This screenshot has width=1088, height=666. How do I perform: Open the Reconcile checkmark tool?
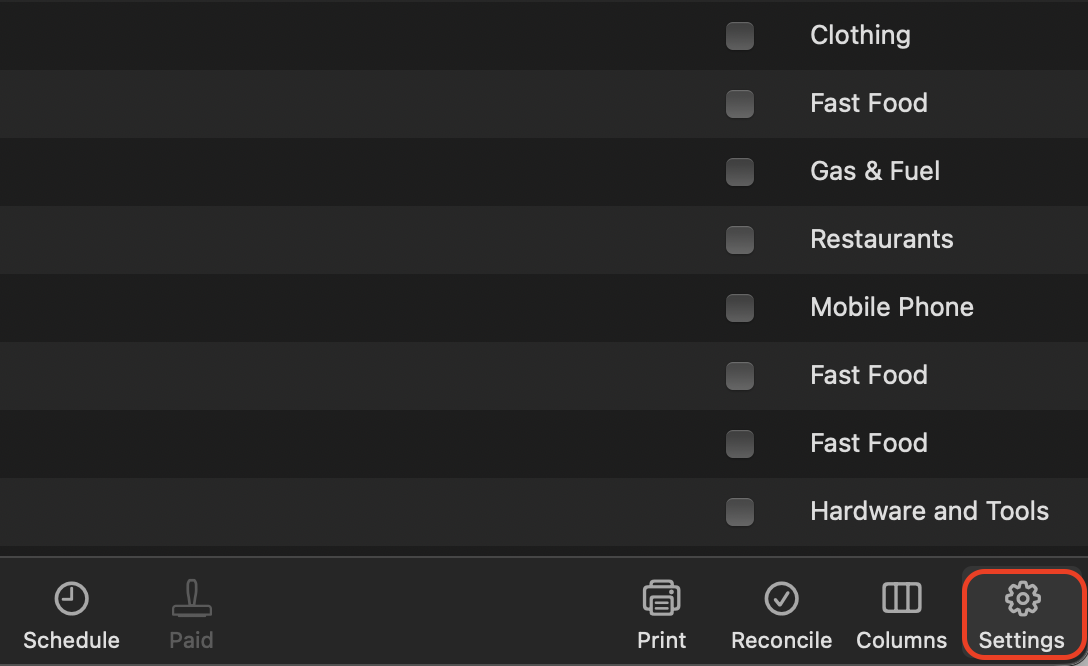pos(781,599)
